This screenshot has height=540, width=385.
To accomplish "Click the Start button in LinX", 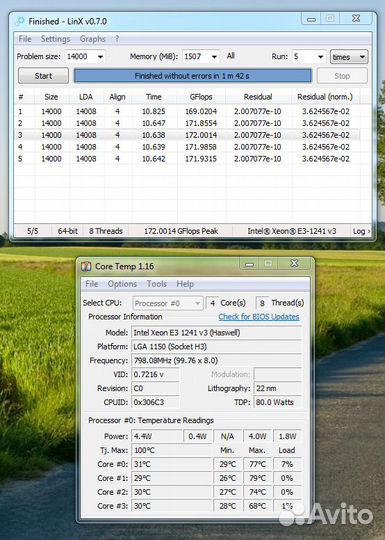I will 43,76.
